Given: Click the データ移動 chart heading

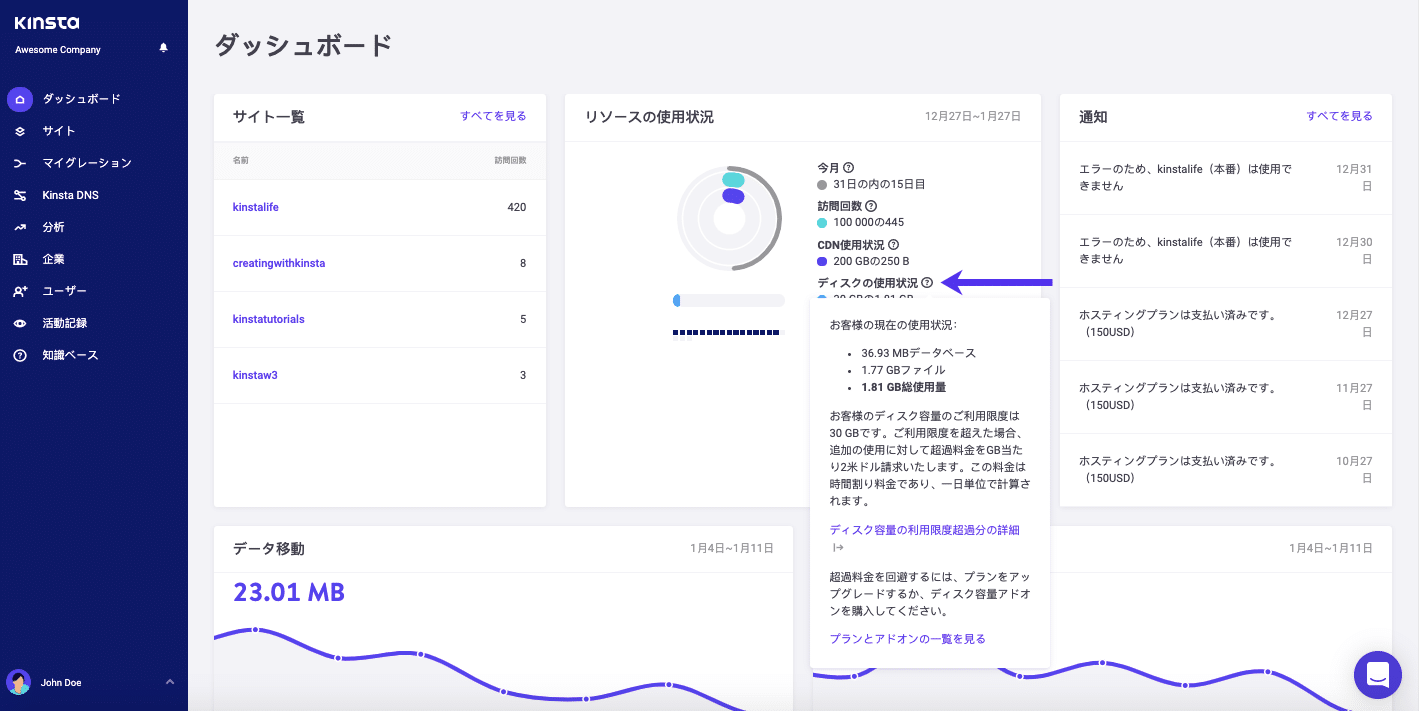Looking at the screenshot, I should pos(269,549).
